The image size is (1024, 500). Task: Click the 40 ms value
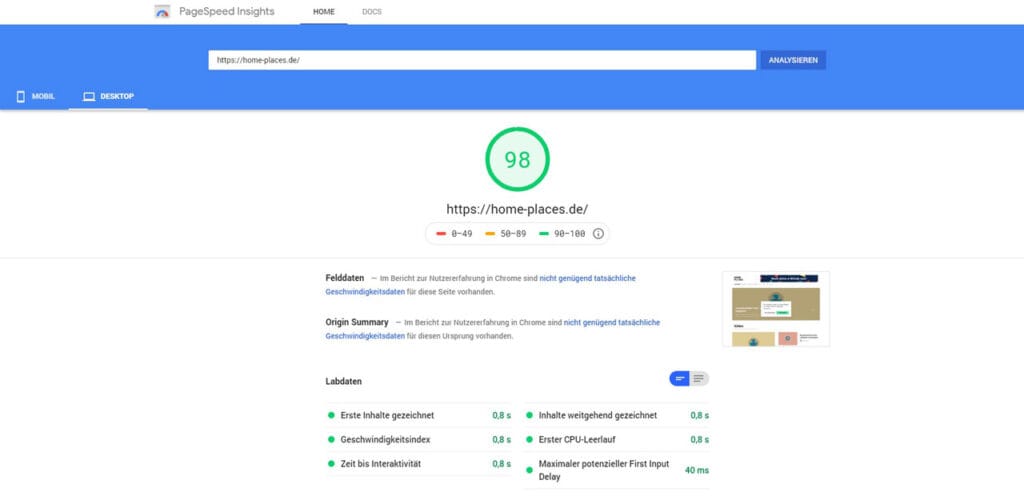(x=696, y=470)
